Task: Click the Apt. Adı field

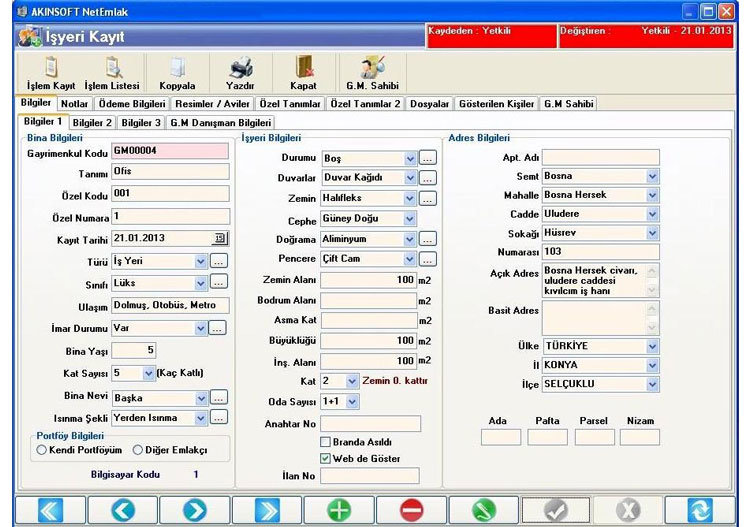Action: click(x=601, y=157)
